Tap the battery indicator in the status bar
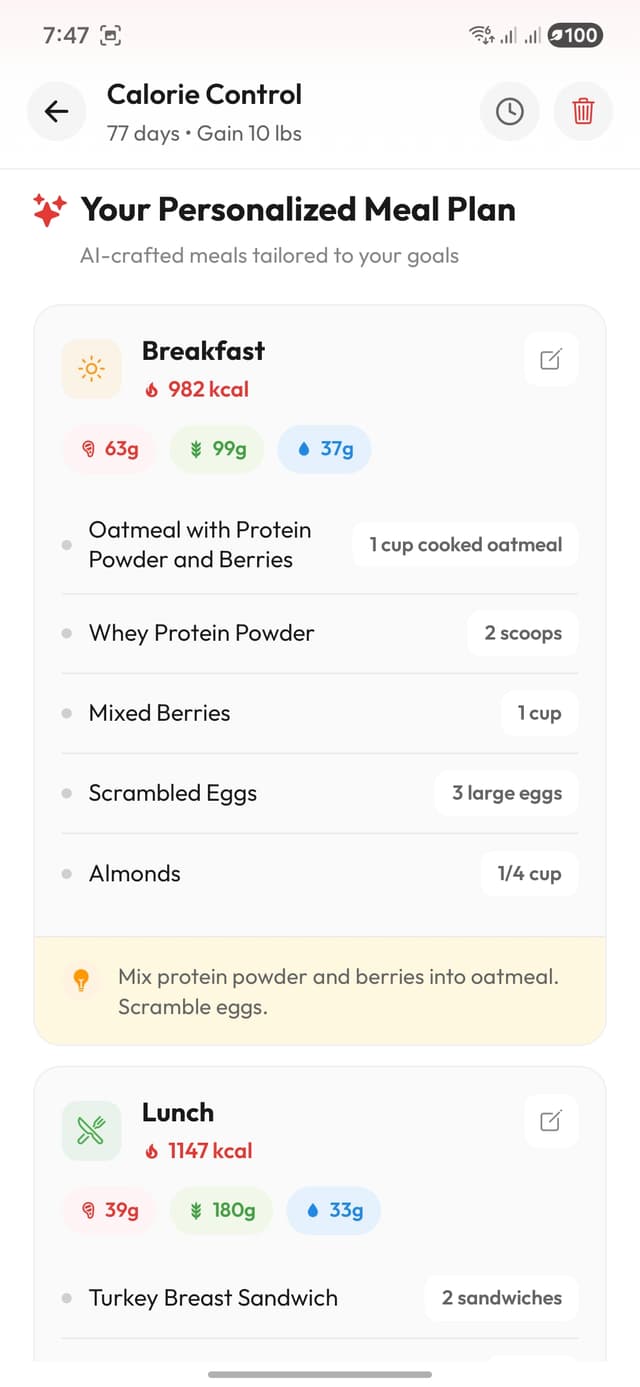 coord(576,35)
